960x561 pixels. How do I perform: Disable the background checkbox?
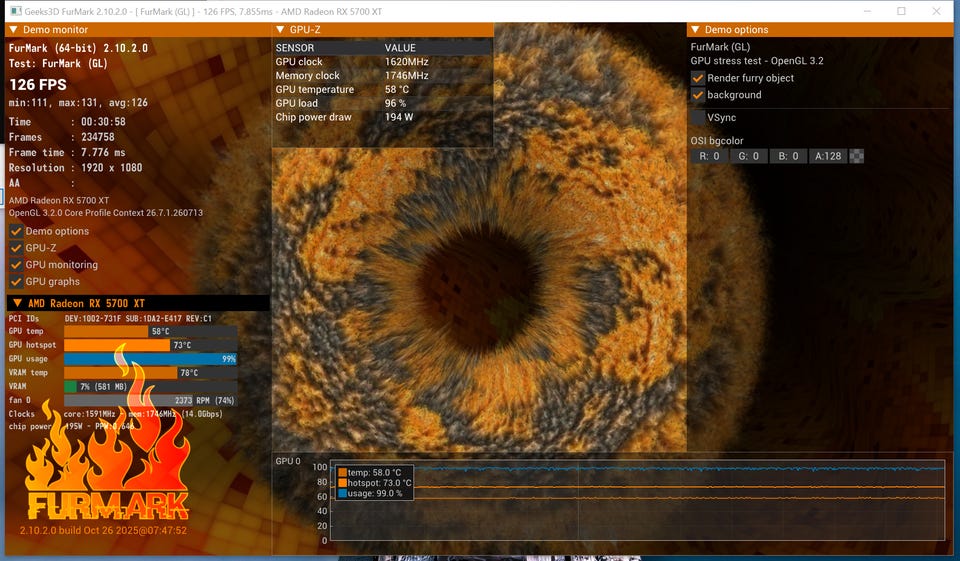pyautogui.click(x=697, y=95)
